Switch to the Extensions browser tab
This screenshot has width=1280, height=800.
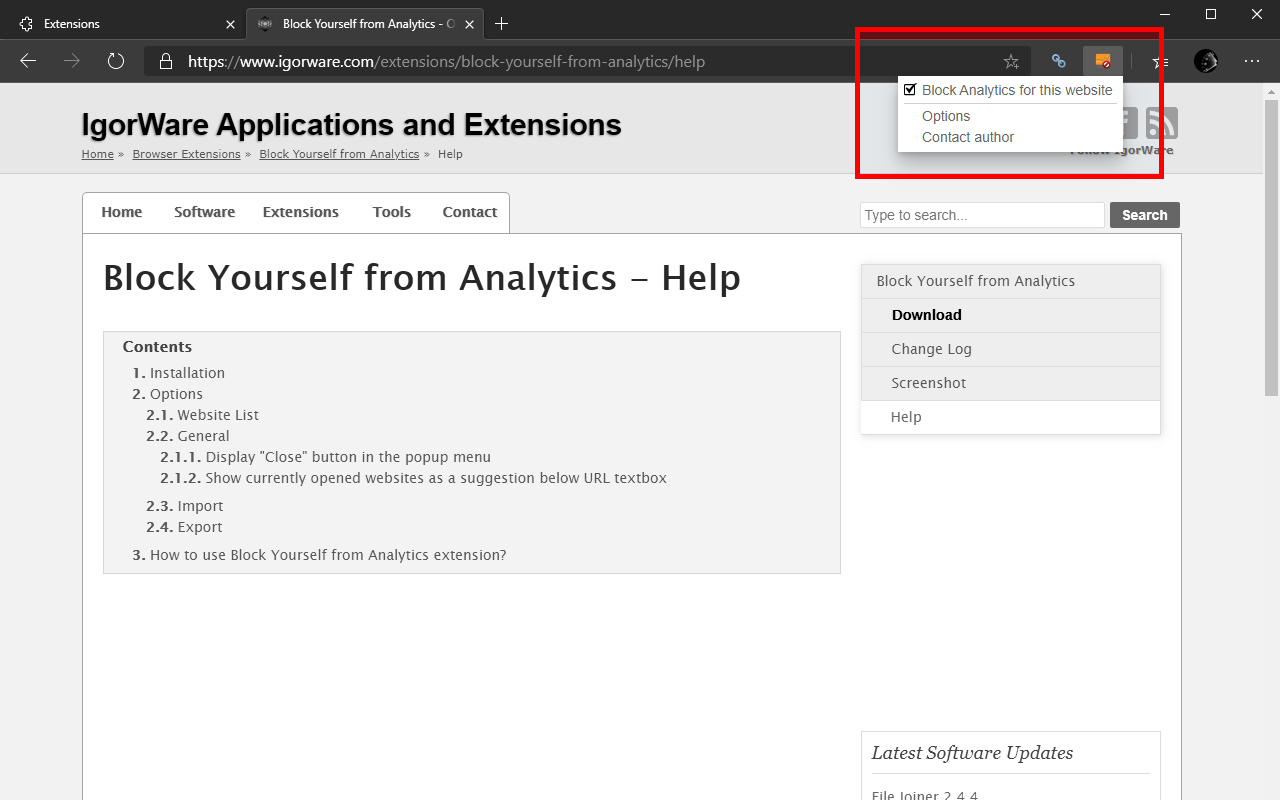[x=123, y=23]
